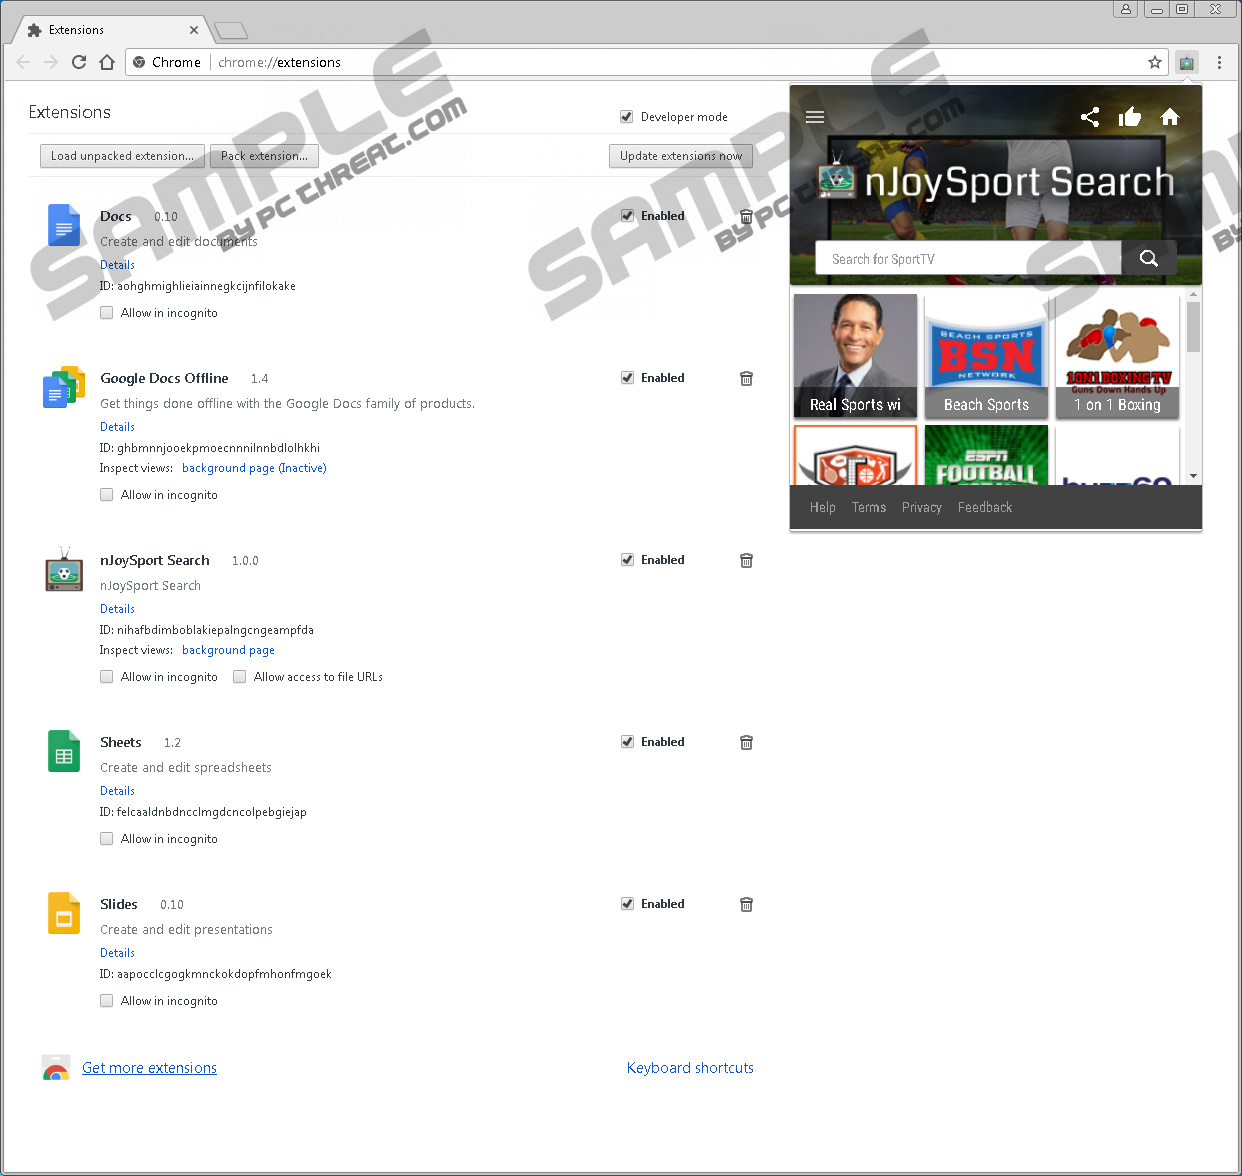
Task: Allow Sheets in incognito checkbox
Action: pyautogui.click(x=107, y=839)
